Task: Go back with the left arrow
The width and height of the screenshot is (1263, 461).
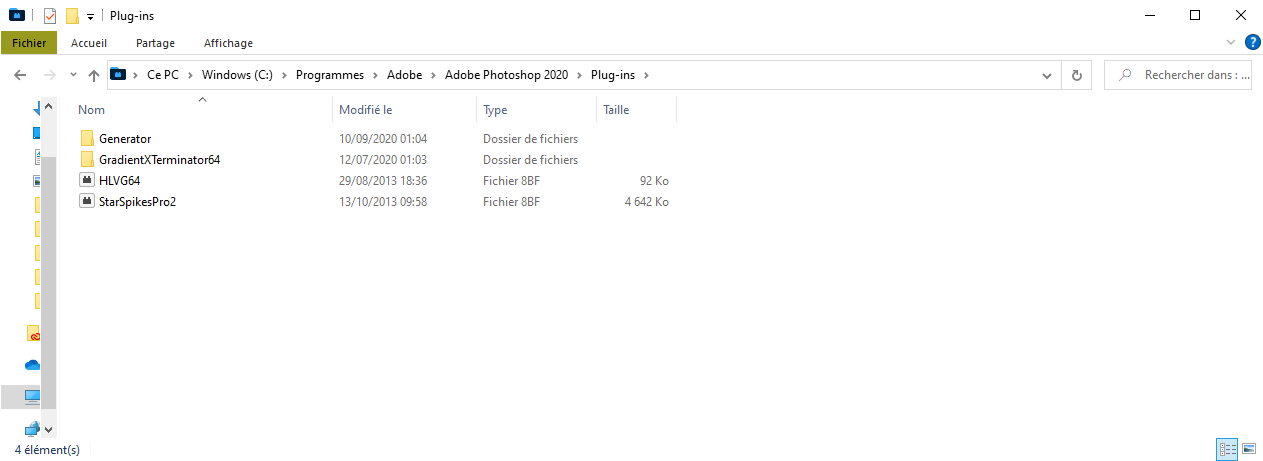Action: (19, 75)
